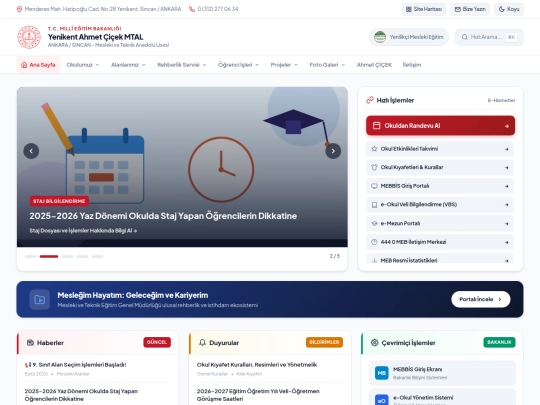Click the Hızlı Arama search field
This screenshot has width=540, height=405.
coord(489,37)
